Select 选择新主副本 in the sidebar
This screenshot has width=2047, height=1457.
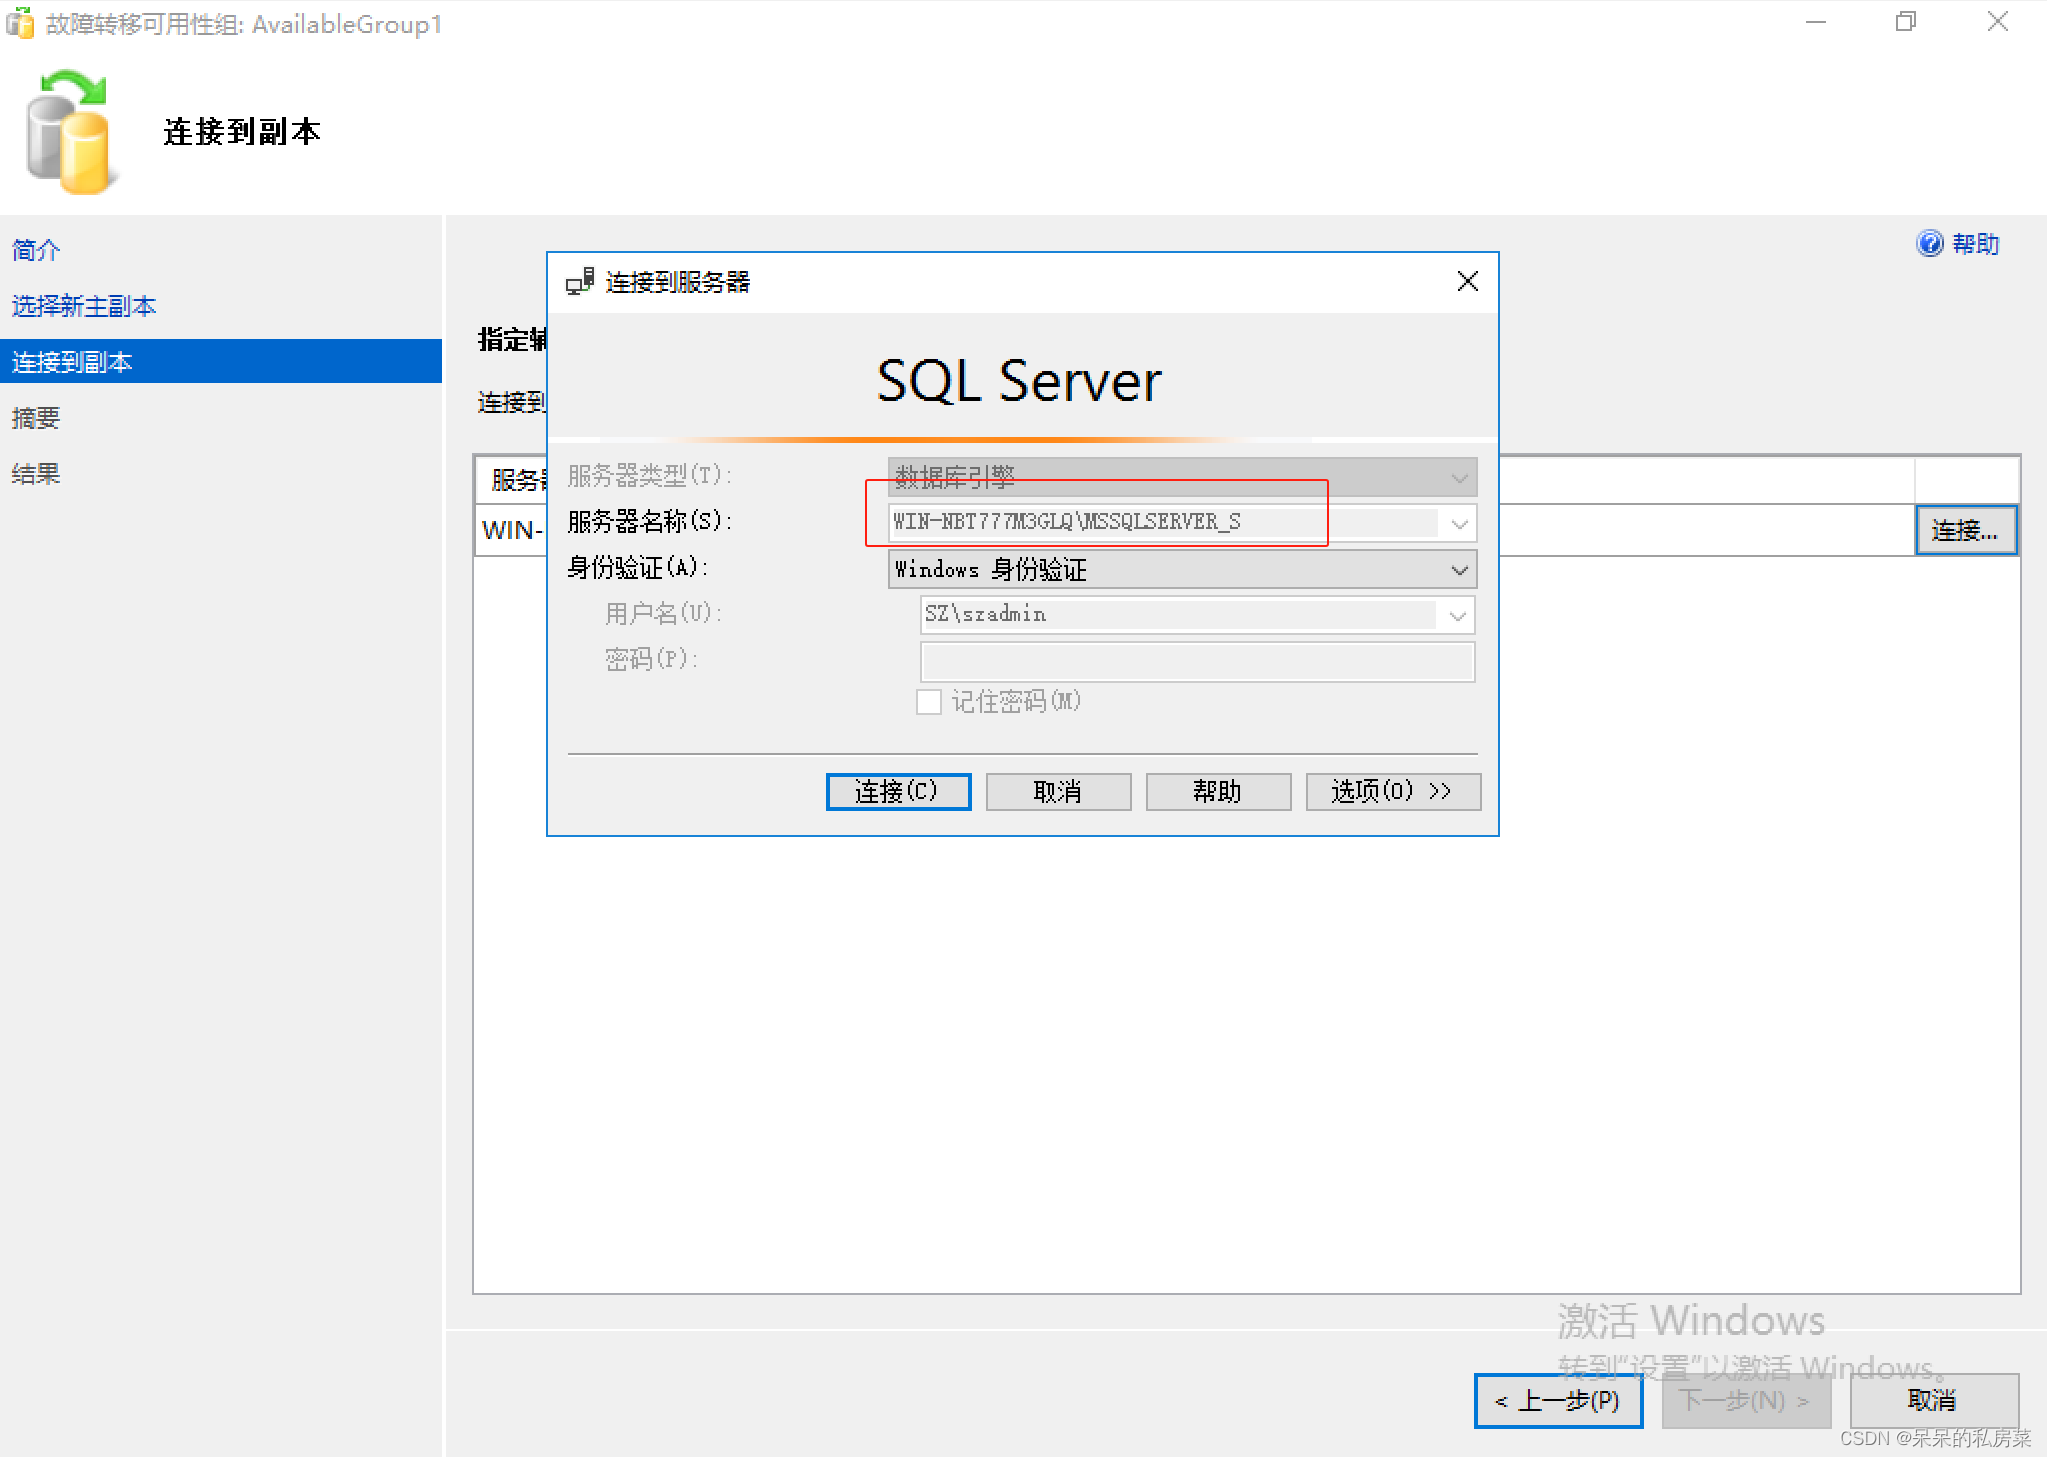click(84, 306)
